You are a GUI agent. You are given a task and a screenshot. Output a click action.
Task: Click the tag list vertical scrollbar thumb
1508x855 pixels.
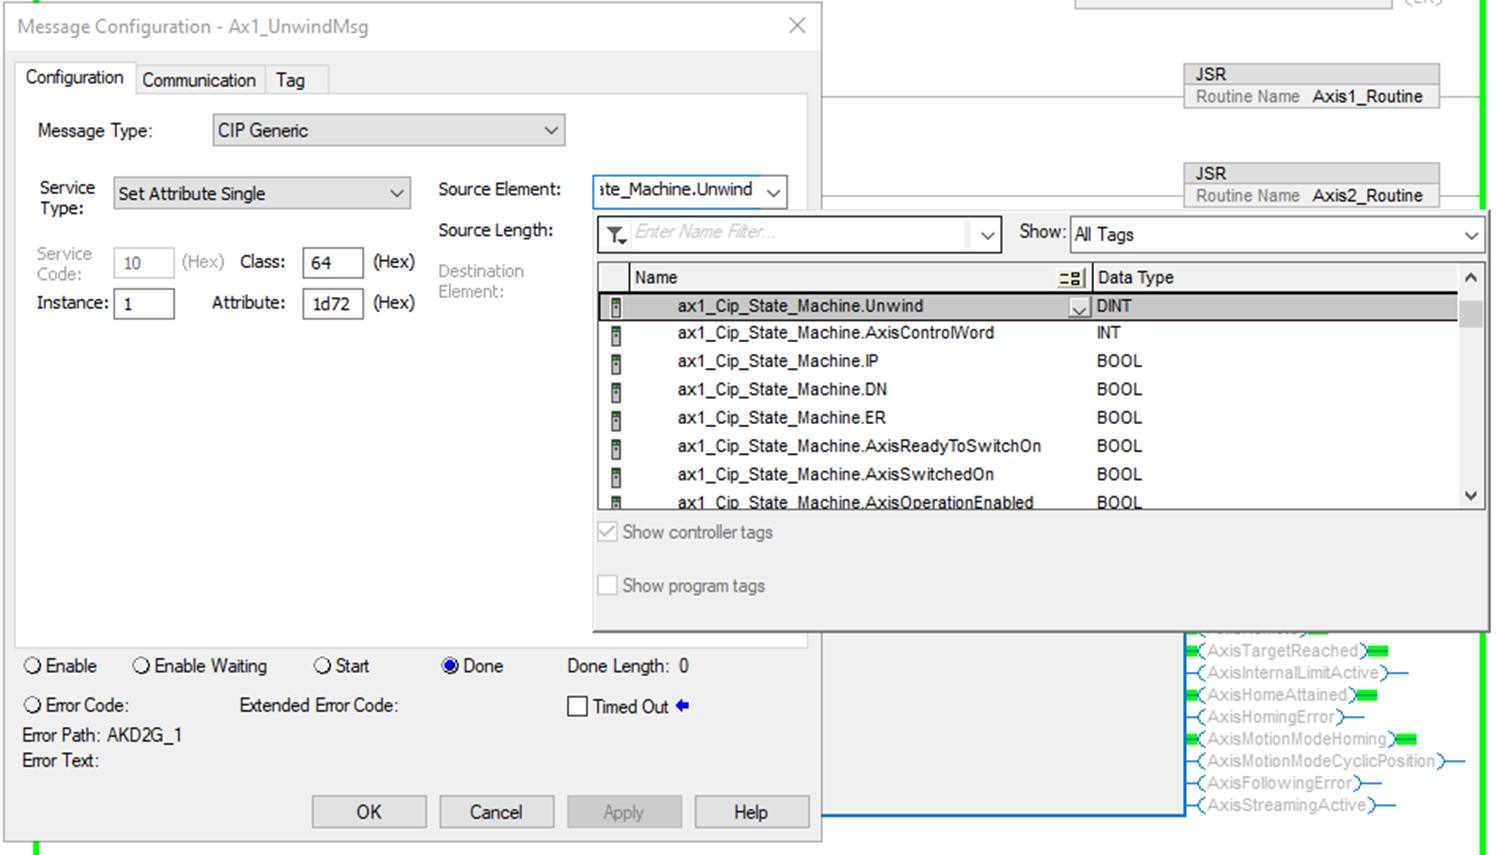point(1470,313)
